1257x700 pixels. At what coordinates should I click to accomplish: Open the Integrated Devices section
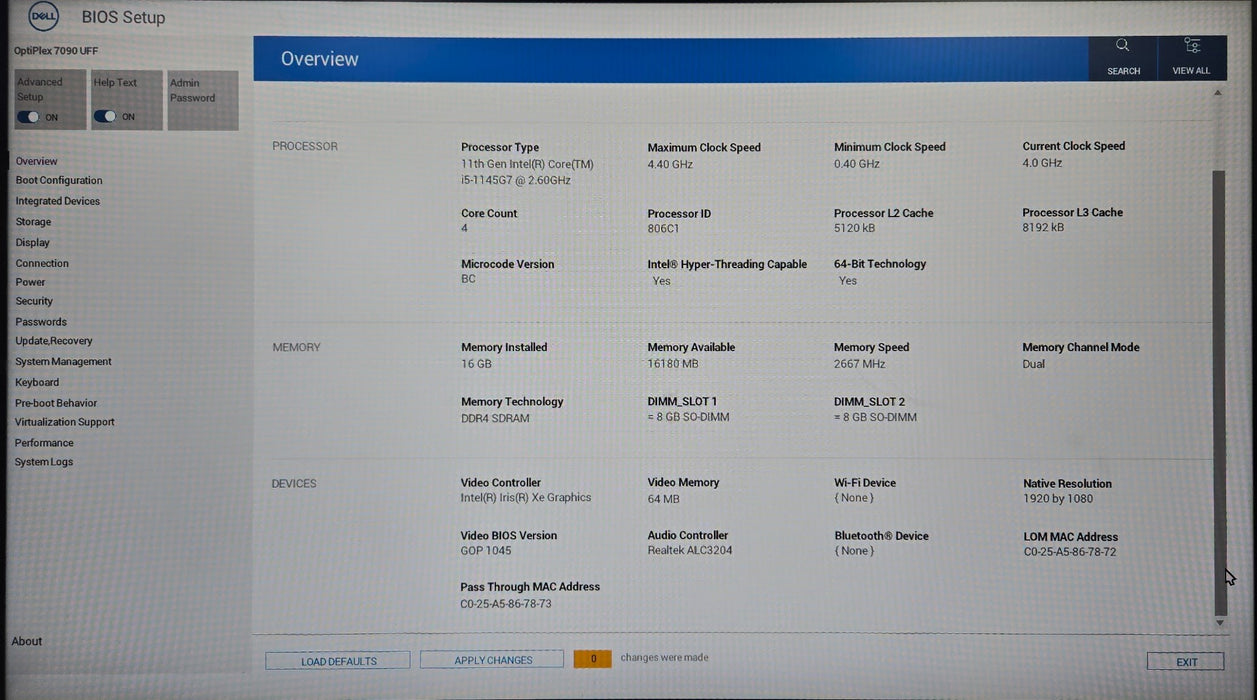[x=58, y=201]
